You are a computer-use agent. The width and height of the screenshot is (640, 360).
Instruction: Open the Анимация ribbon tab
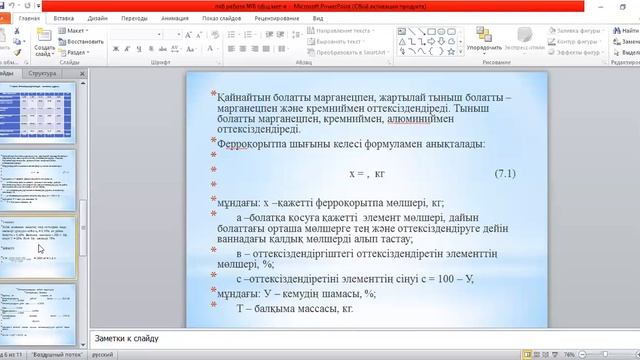click(x=175, y=18)
